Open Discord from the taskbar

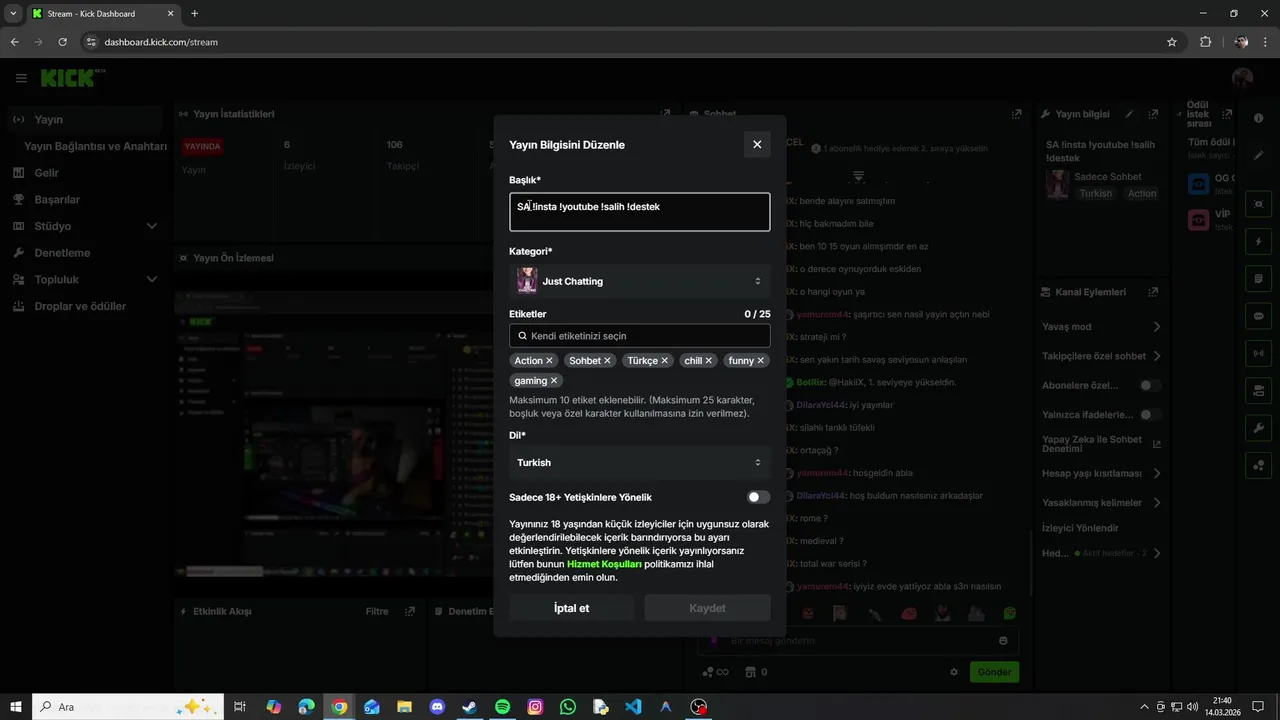click(x=437, y=707)
